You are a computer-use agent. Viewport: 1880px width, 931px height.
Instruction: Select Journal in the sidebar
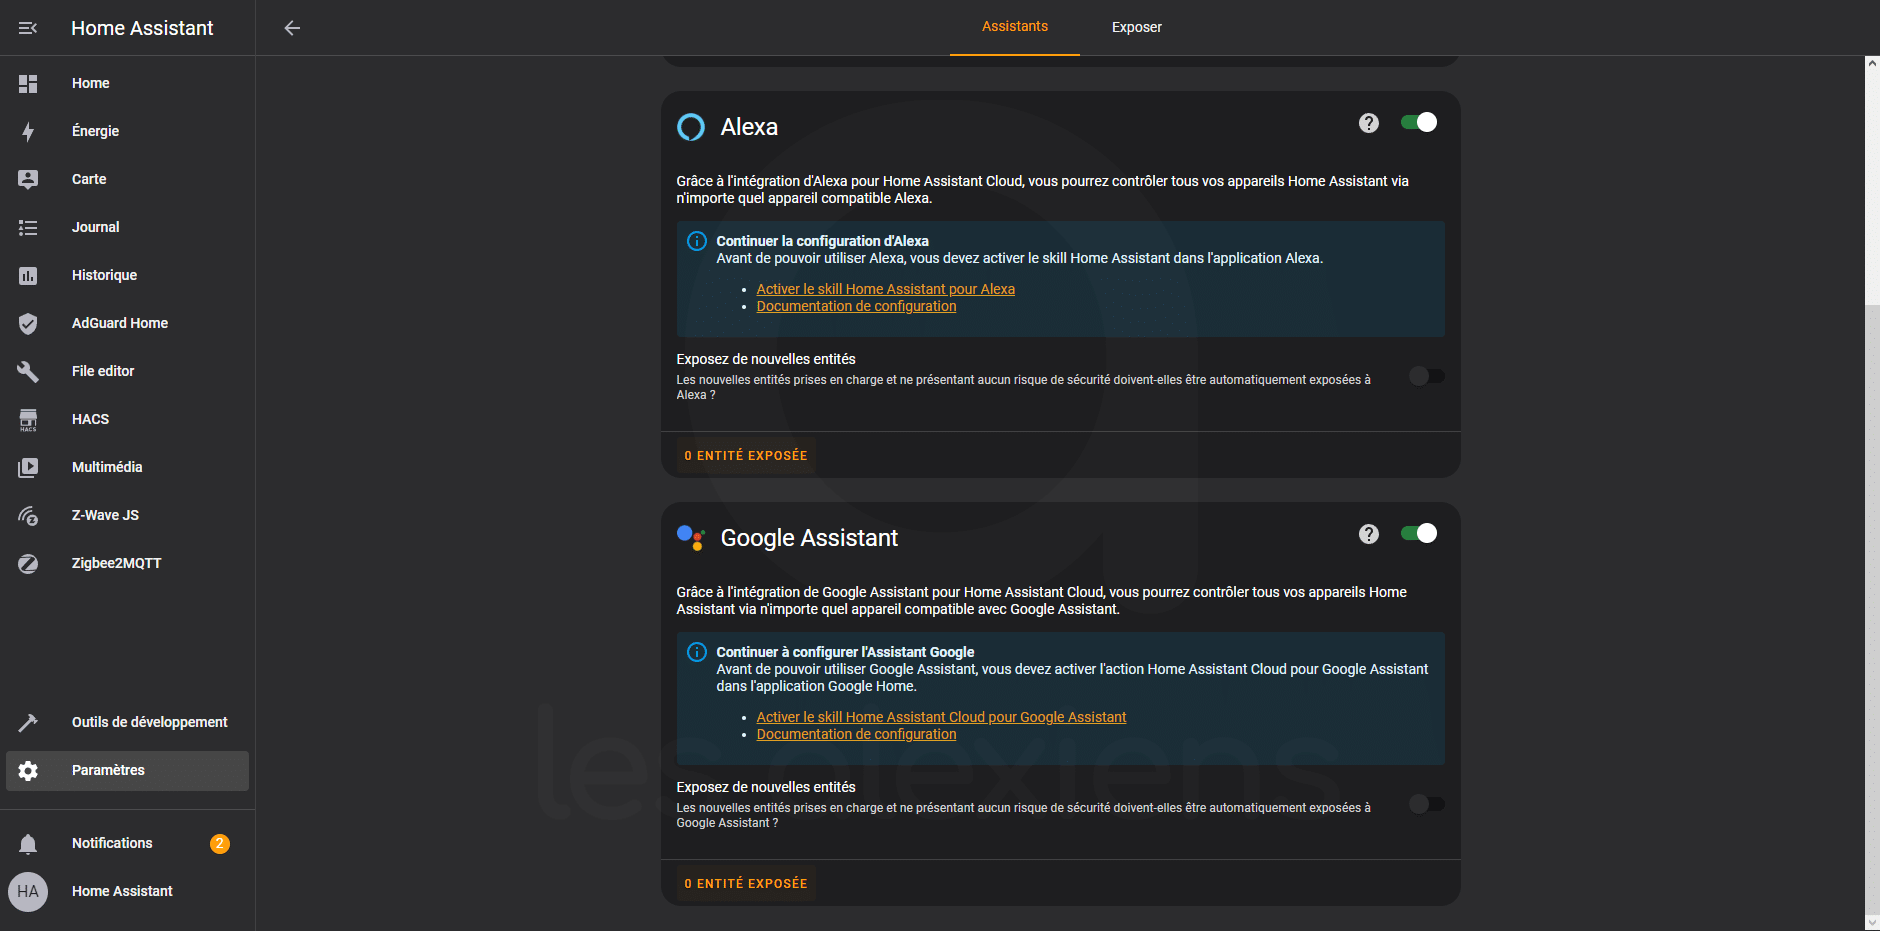point(127,227)
